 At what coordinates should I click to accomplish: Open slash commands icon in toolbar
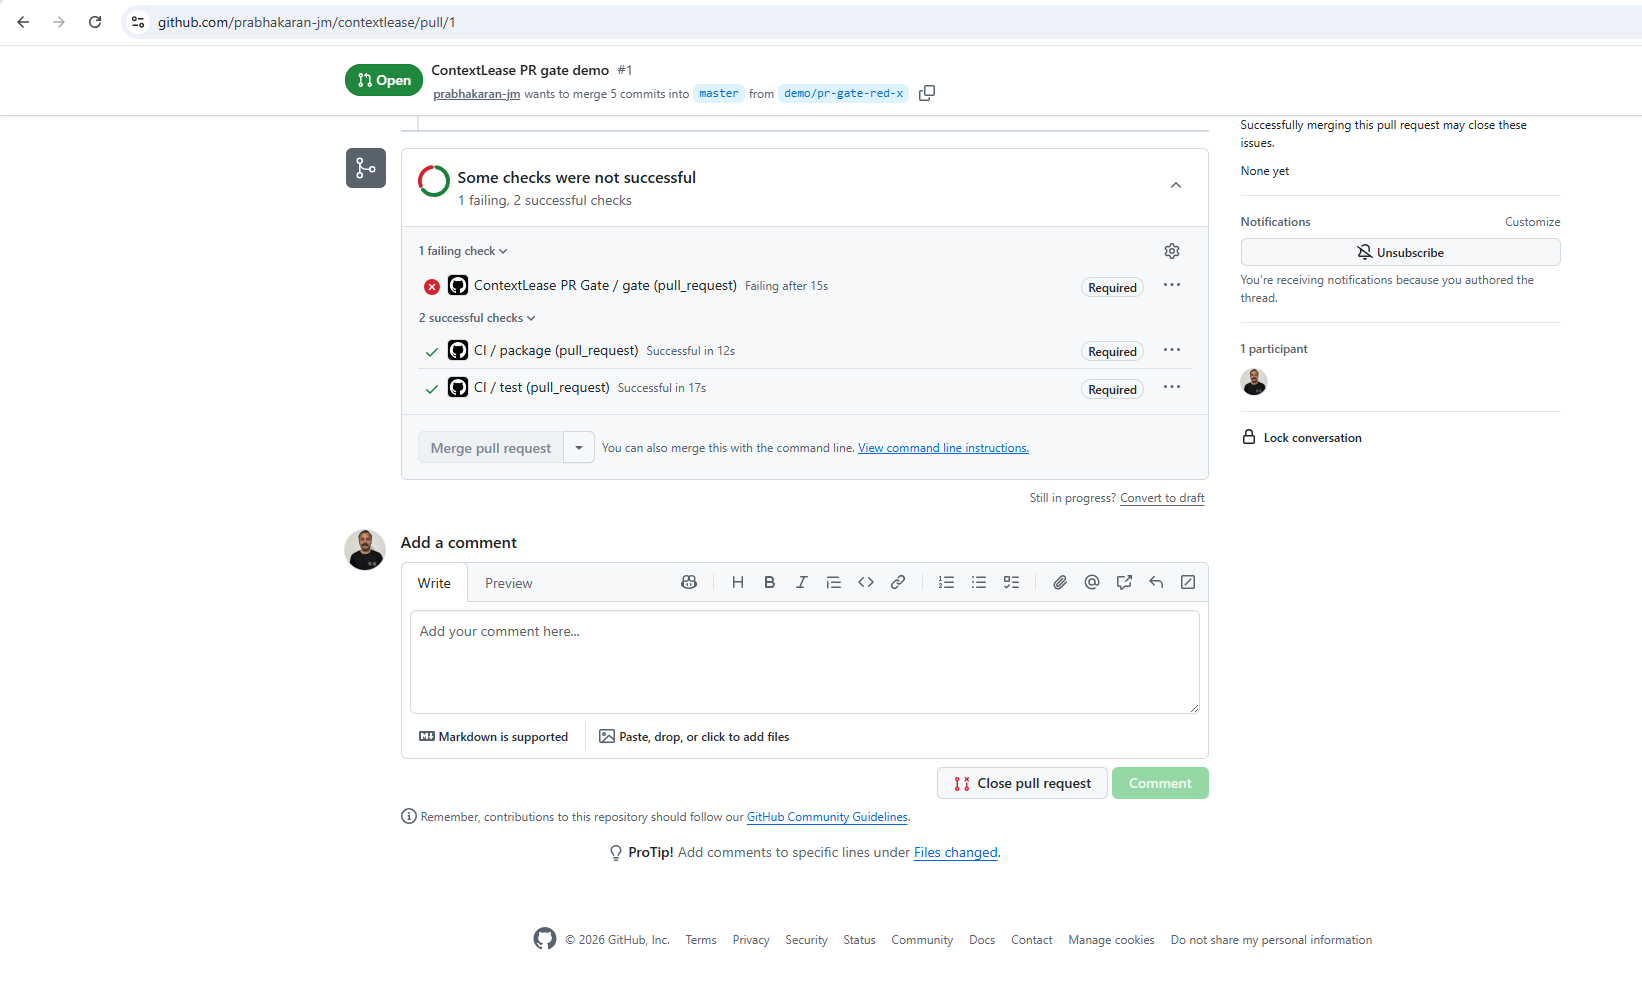[x=1188, y=582]
